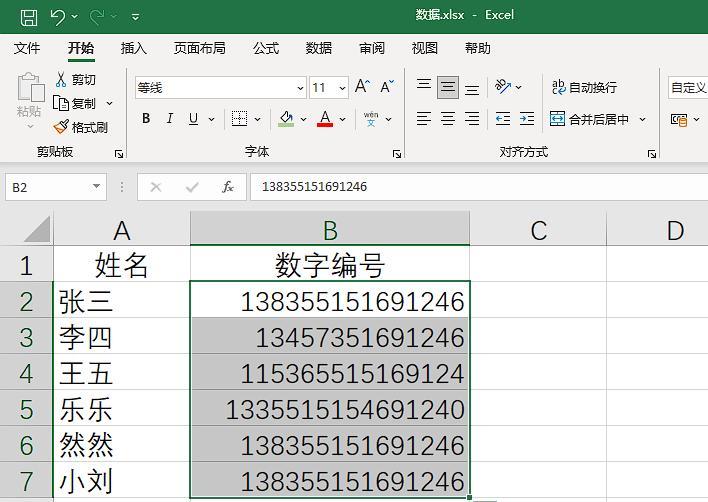Toggle Bold formatting
The width and height of the screenshot is (708, 502).
tap(146, 119)
